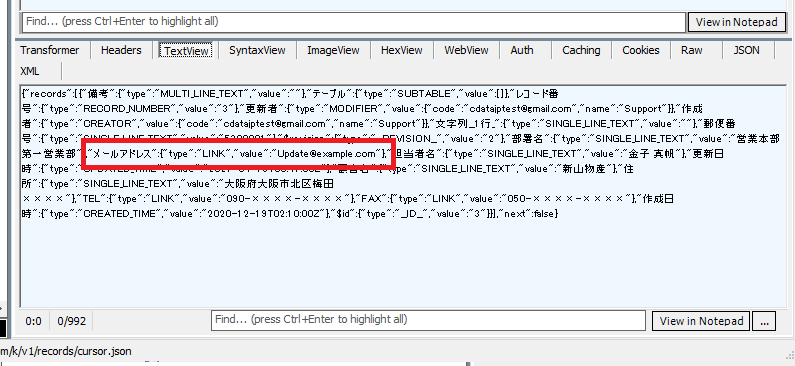This screenshot has height=366, width=795.
Task: Select the Caching tab
Action: coord(581,50)
